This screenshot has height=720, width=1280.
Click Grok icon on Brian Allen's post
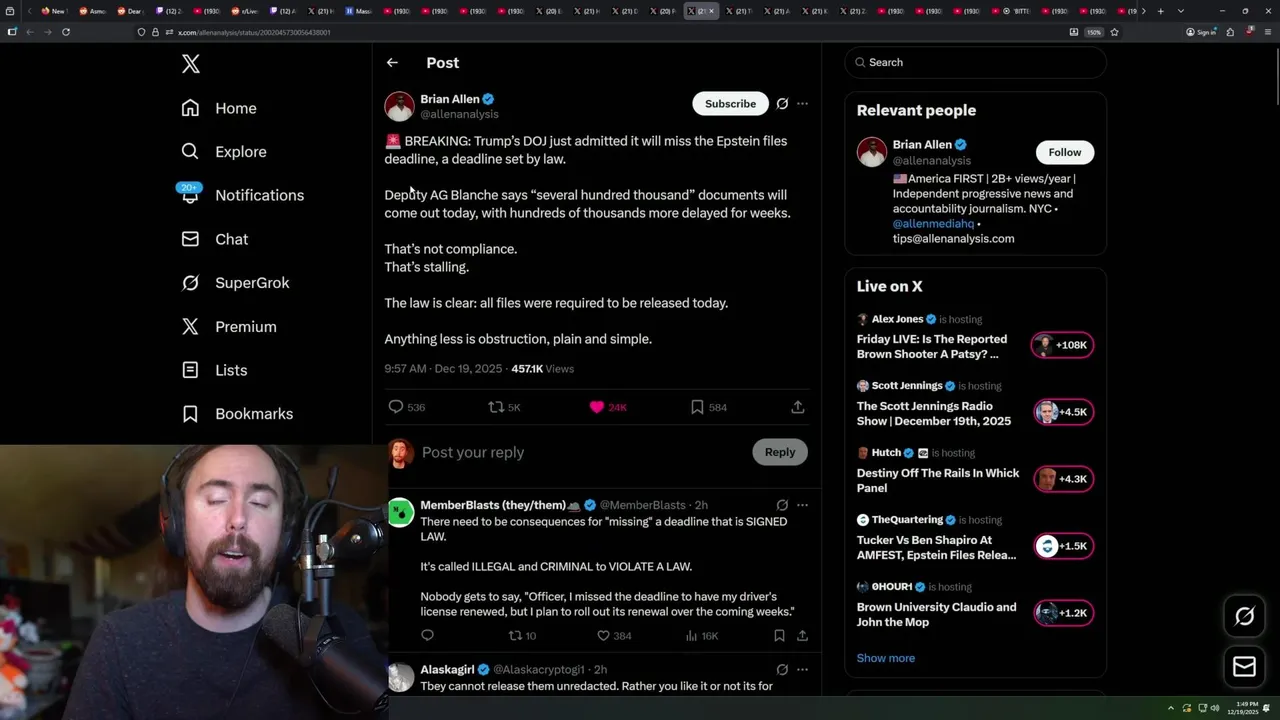[x=782, y=104]
